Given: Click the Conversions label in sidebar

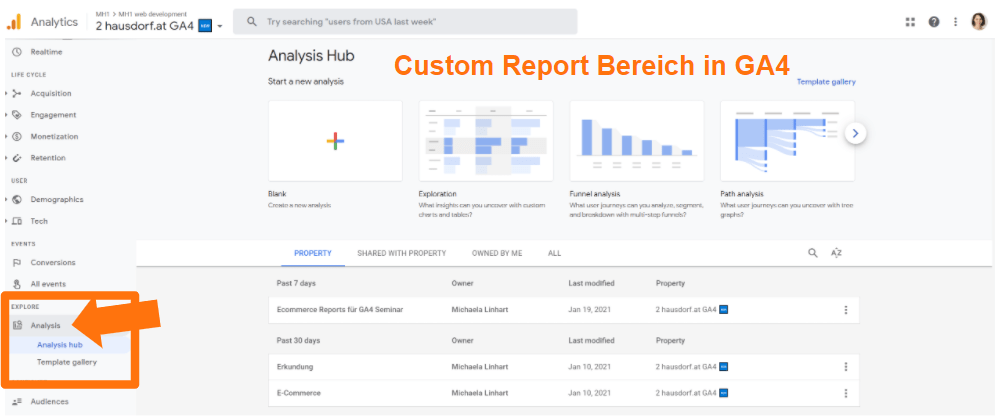Looking at the screenshot, I should coord(53,263).
